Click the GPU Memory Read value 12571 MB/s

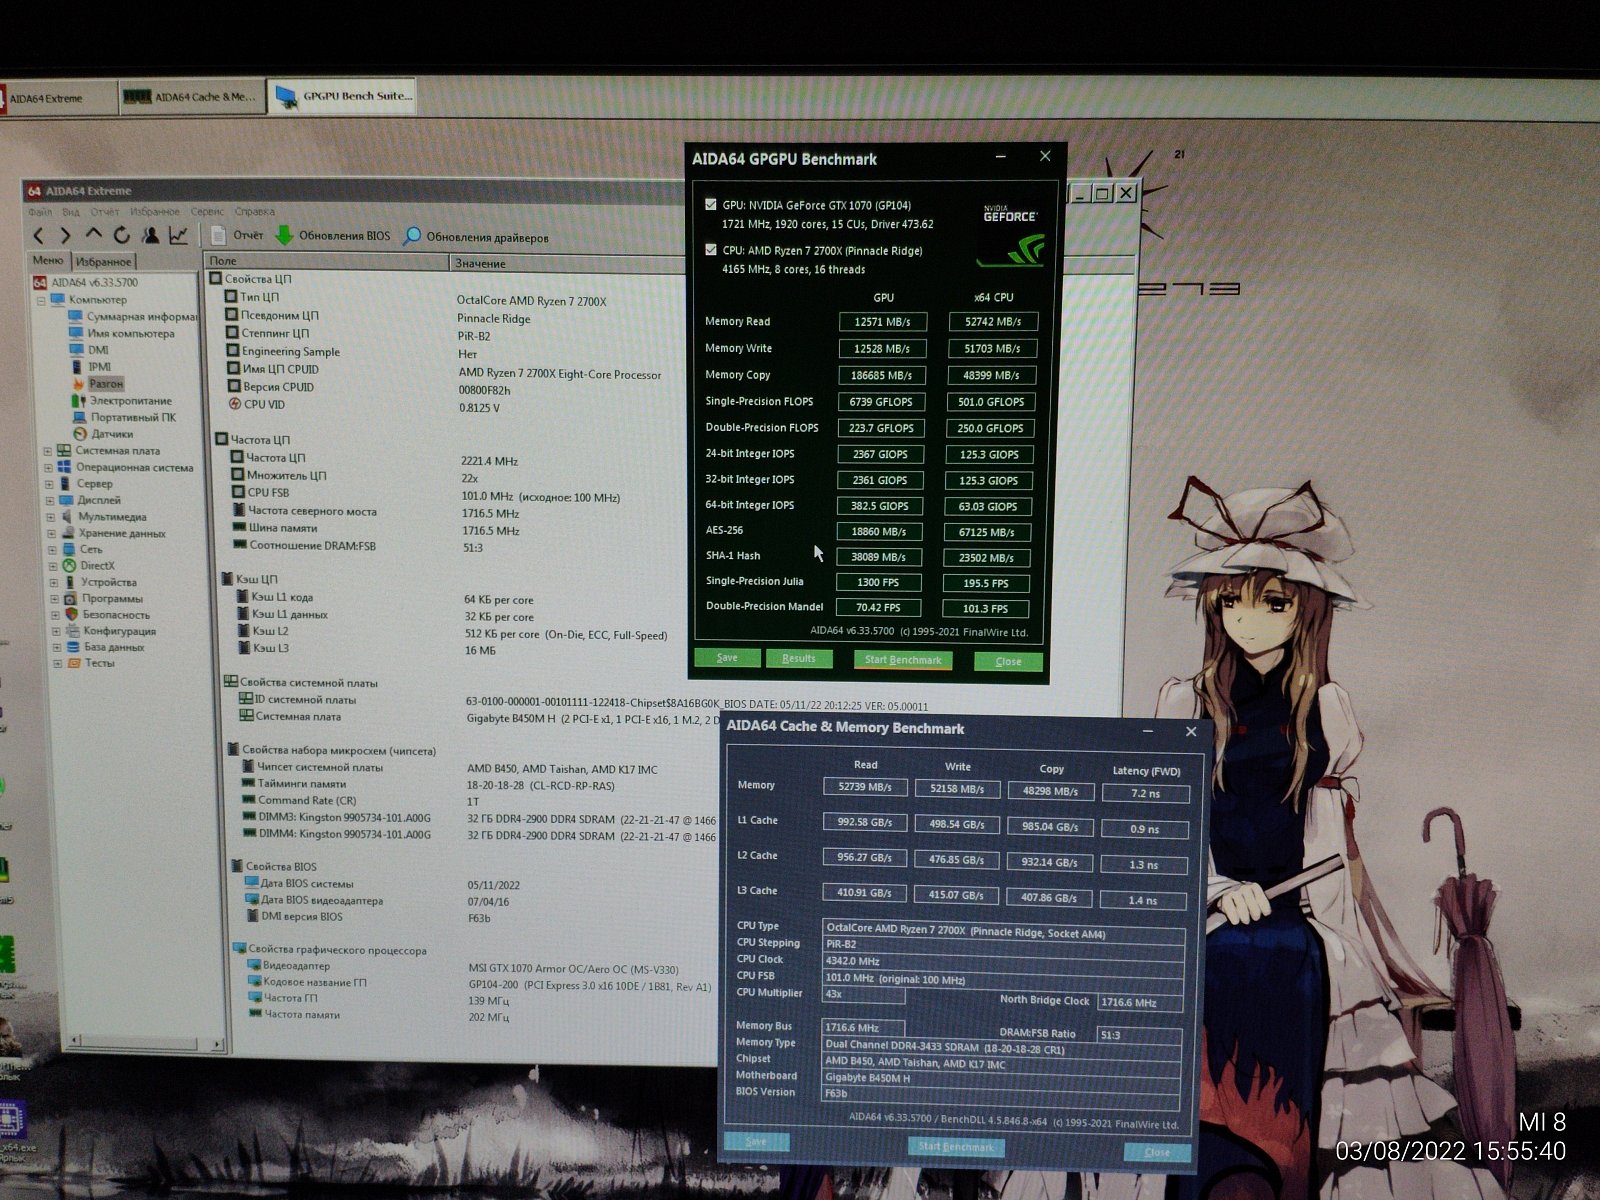[882, 322]
